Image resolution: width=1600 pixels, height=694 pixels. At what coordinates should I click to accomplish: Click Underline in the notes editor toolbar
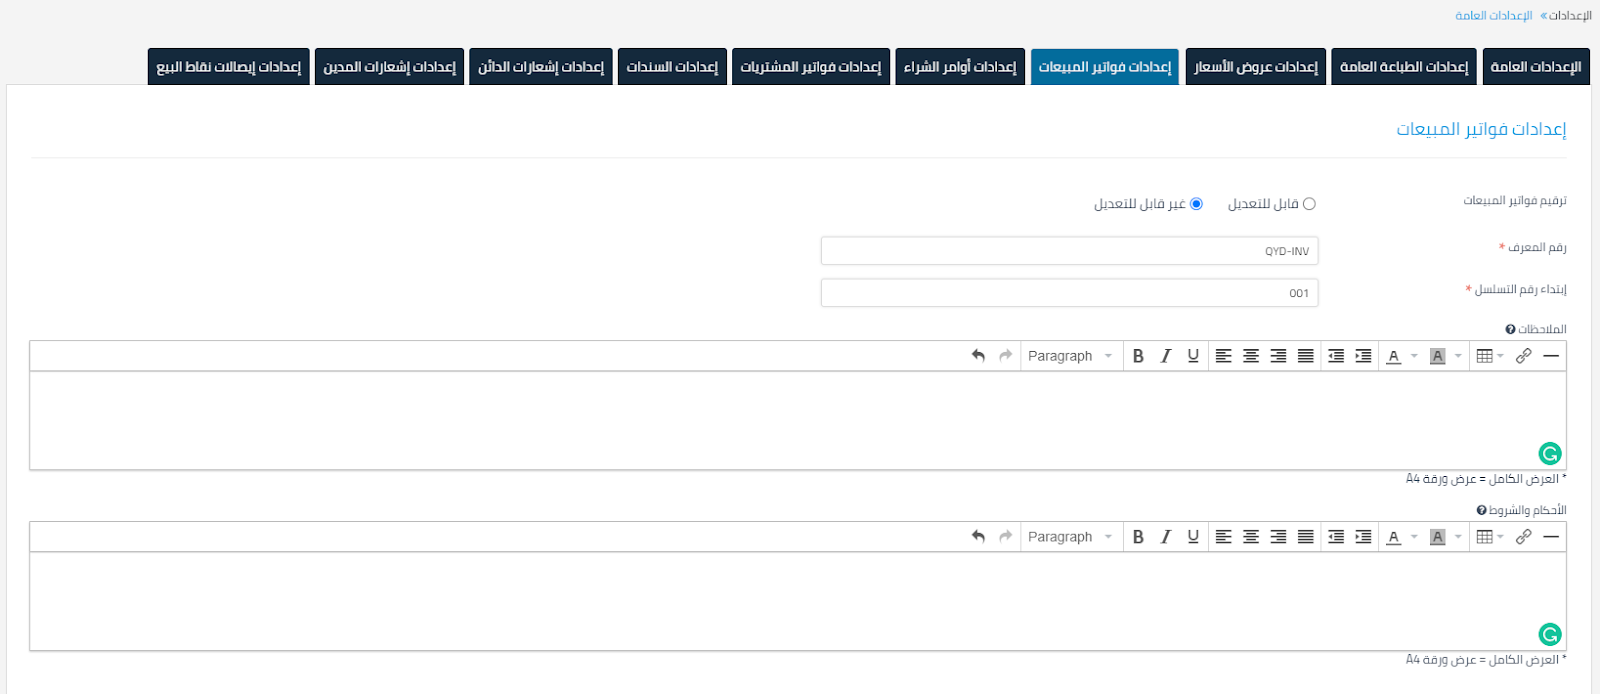coord(1193,356)
